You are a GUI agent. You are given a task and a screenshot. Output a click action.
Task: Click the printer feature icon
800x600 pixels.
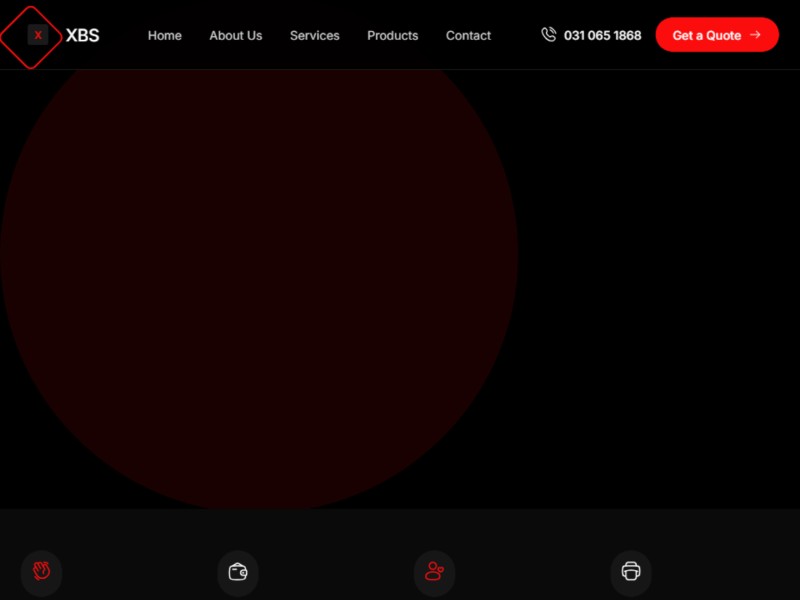point(631,571)
